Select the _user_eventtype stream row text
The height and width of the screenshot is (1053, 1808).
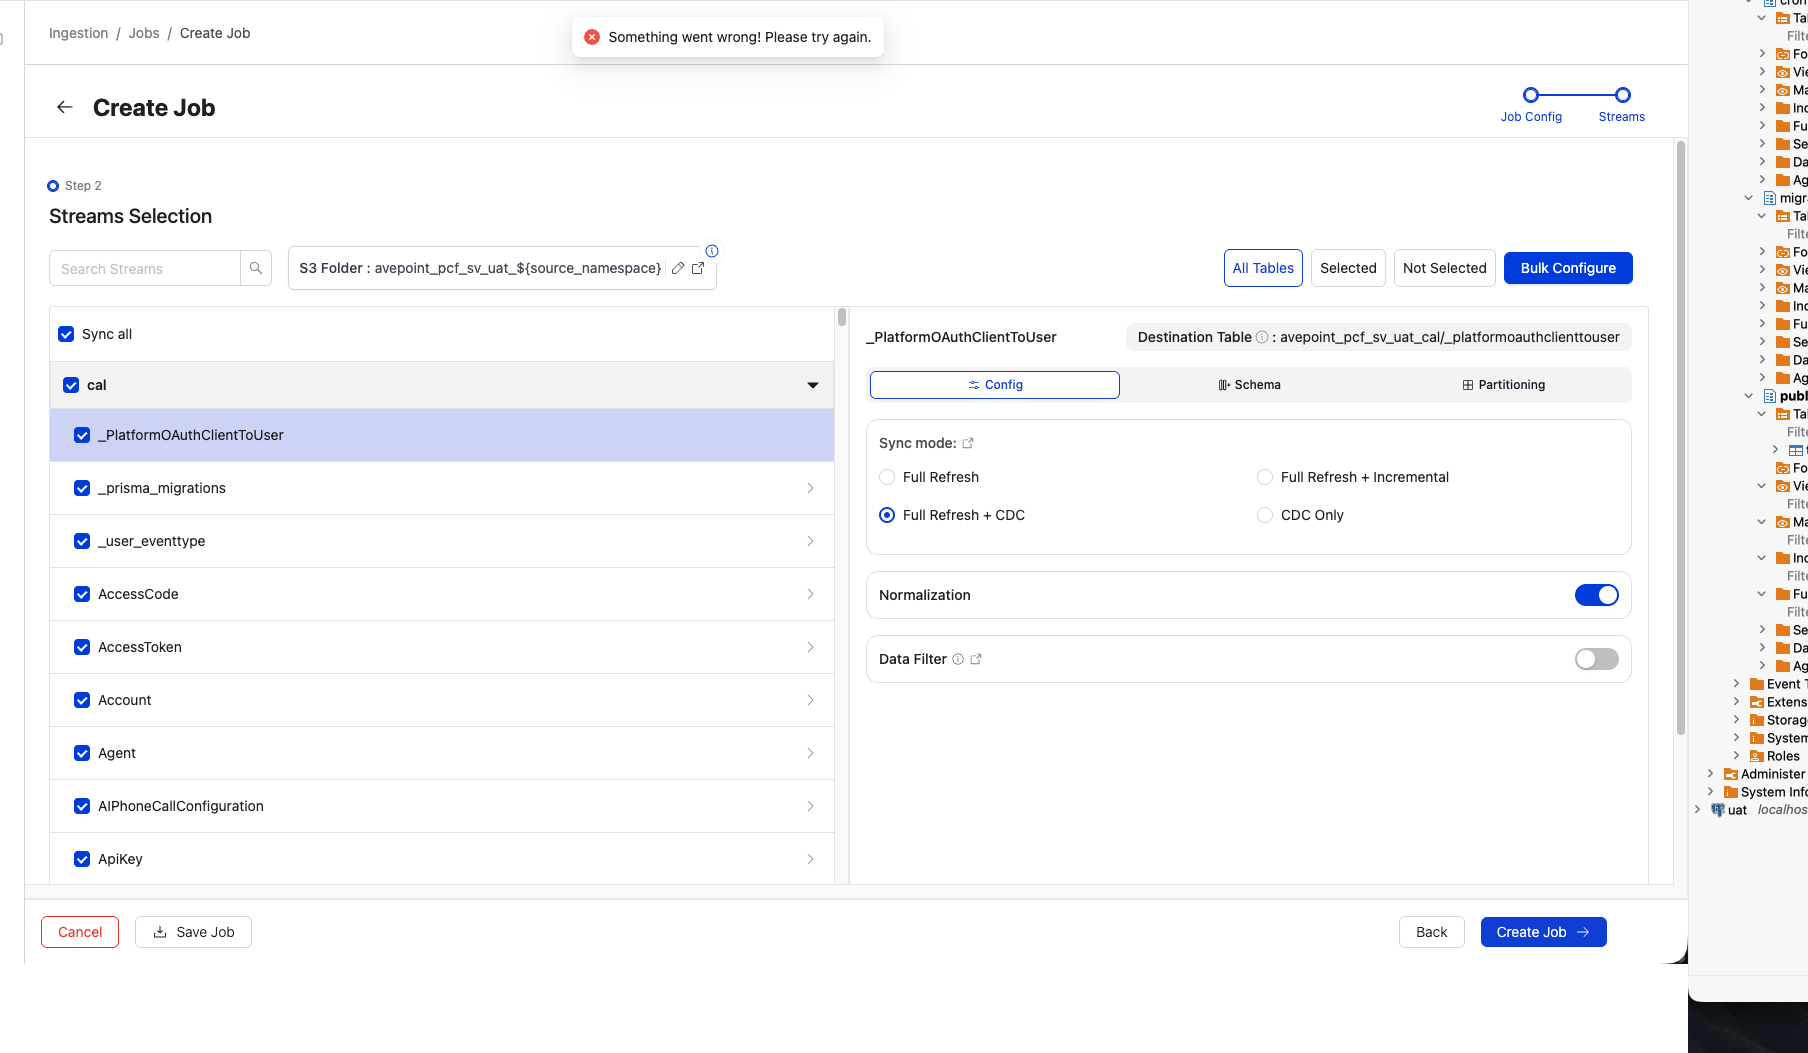coord(151,541)
